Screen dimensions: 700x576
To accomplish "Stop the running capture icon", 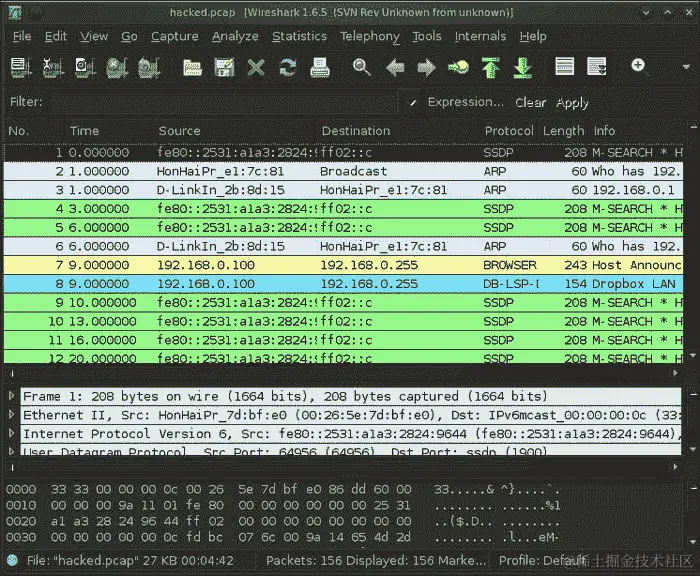I will pos(117,67).
